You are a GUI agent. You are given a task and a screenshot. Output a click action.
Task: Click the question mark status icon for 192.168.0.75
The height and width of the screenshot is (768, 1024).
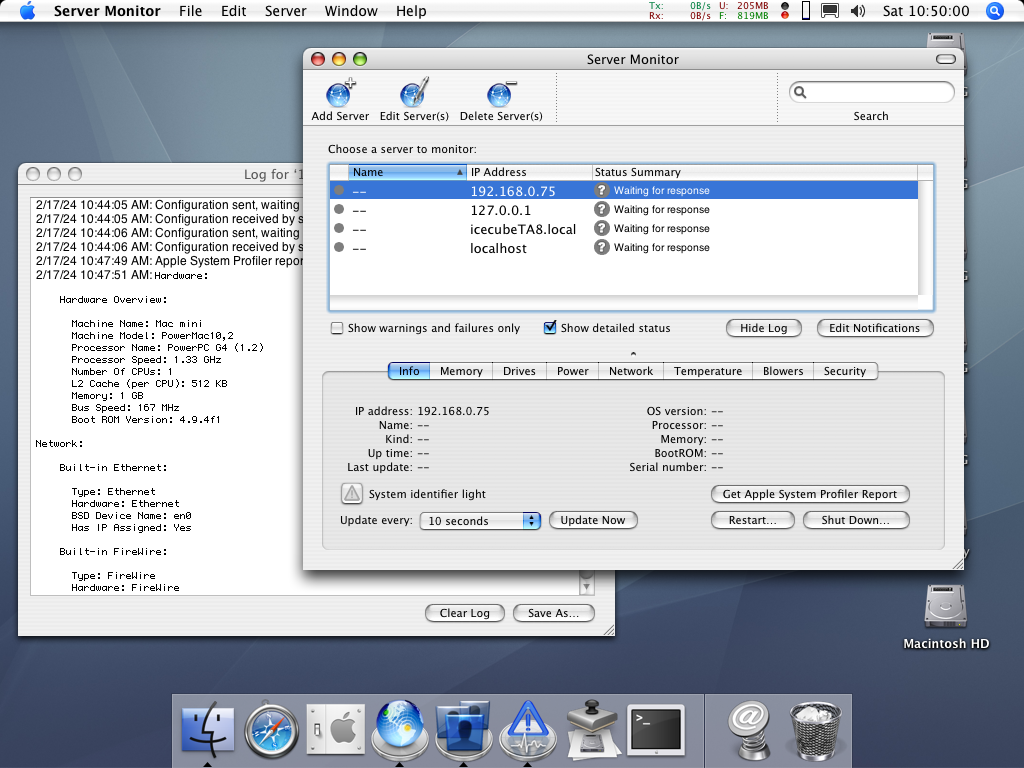click(x=601, y=190)
